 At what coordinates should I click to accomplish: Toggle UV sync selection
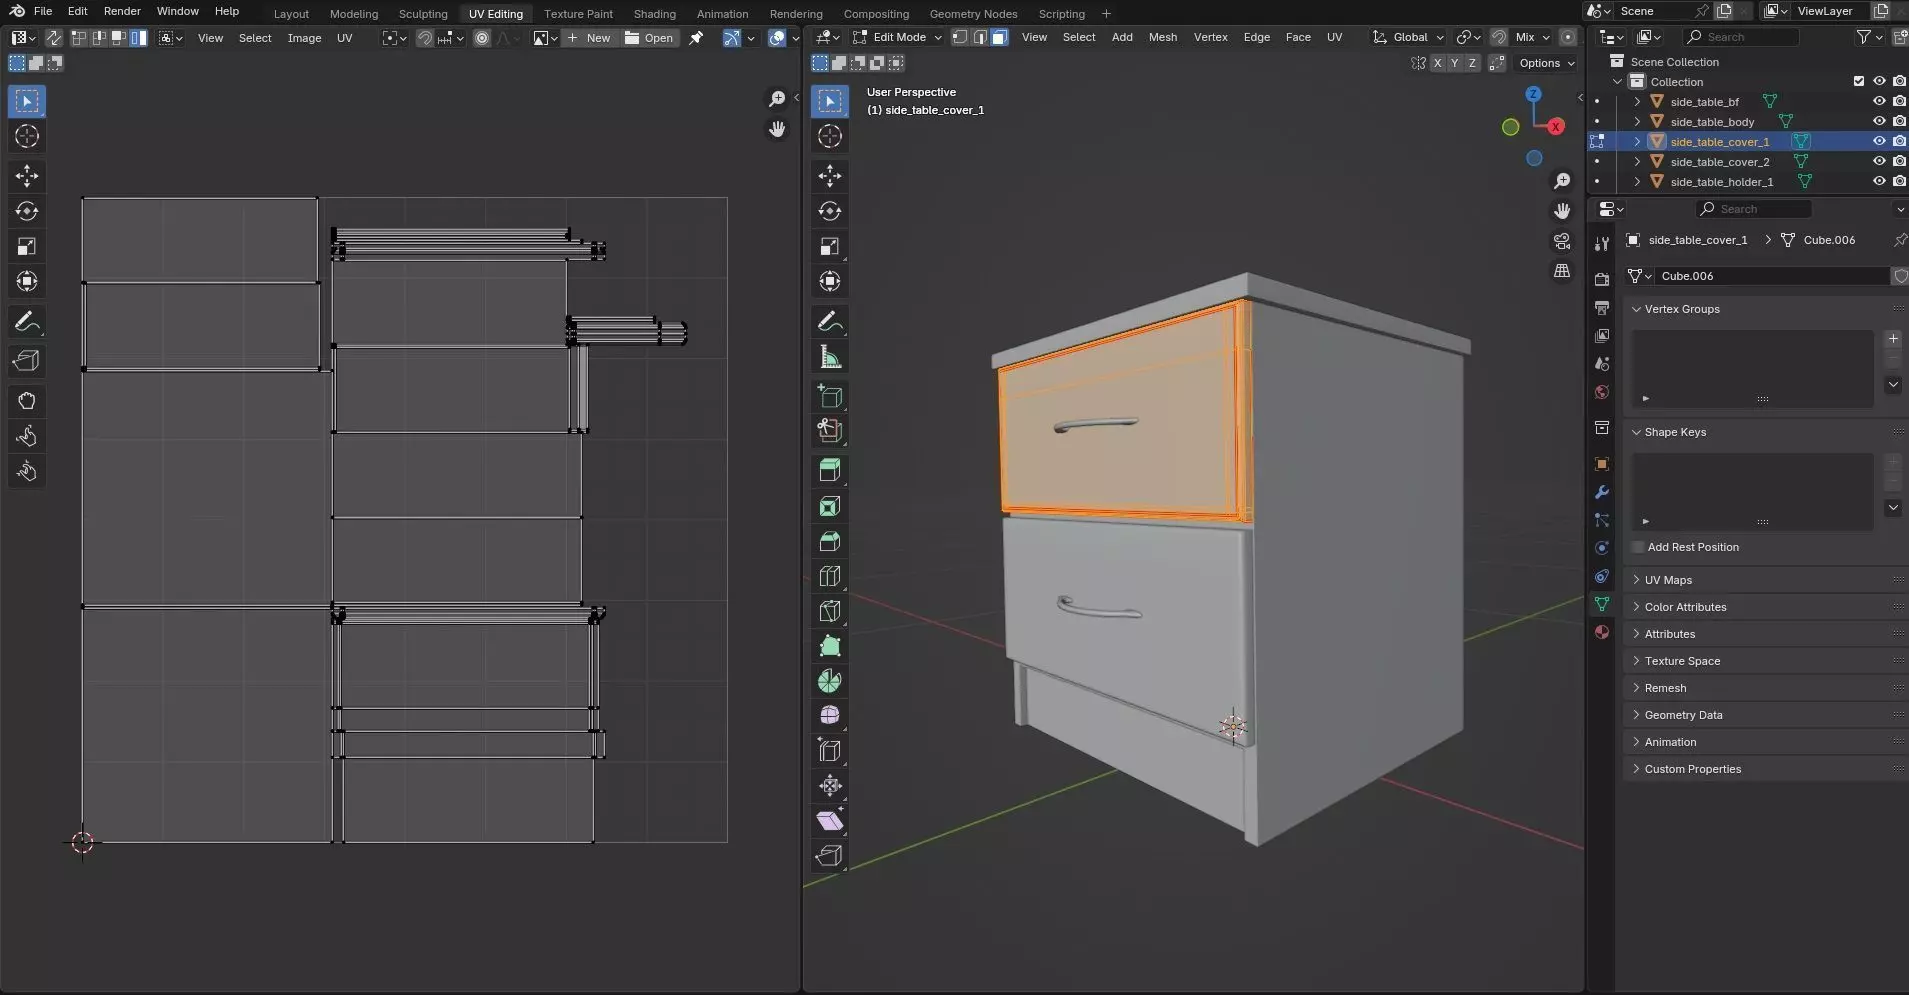(54, 38)
